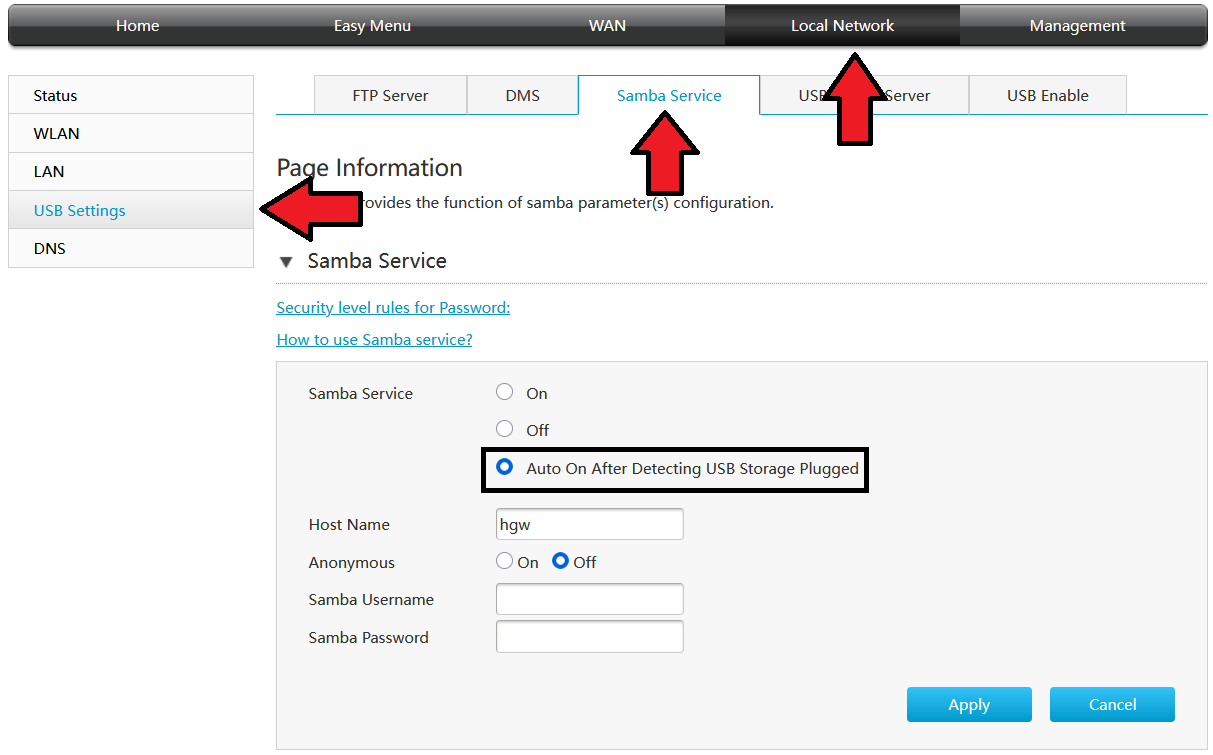Turn the Samba Service Off
1213x755 pixels.
(504, 428)
